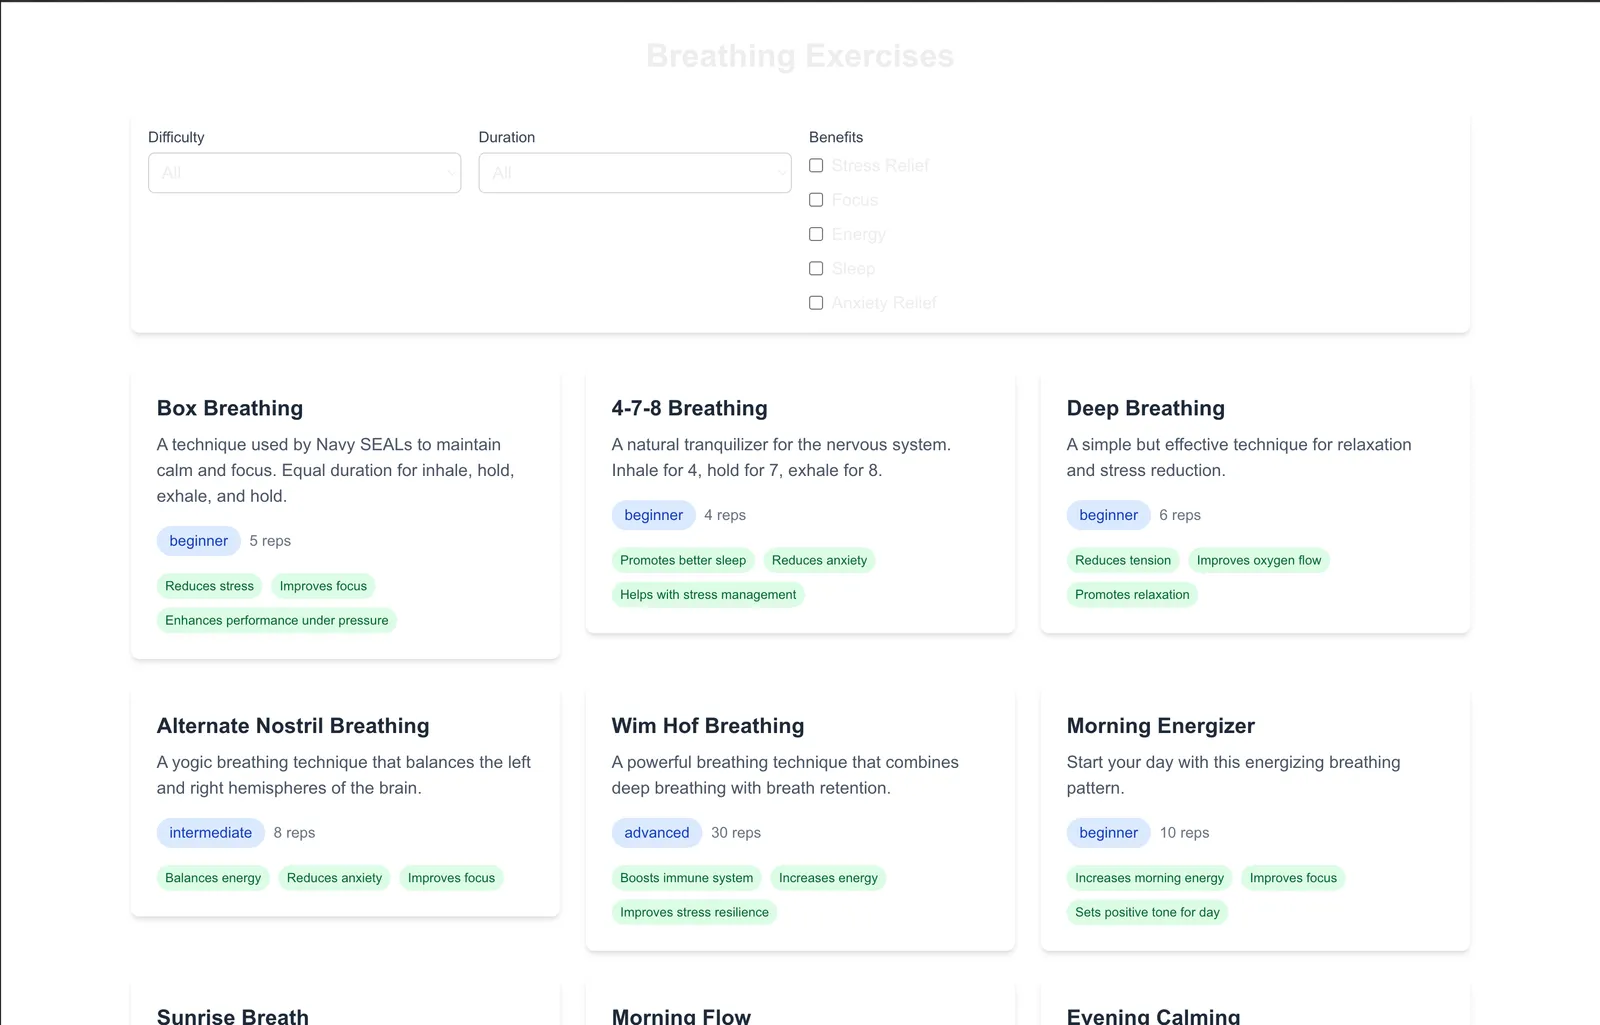Select the 4-7-8 Breathing card title
The width and height of the screenshot is (1600, 1025).
click(689, 408)
